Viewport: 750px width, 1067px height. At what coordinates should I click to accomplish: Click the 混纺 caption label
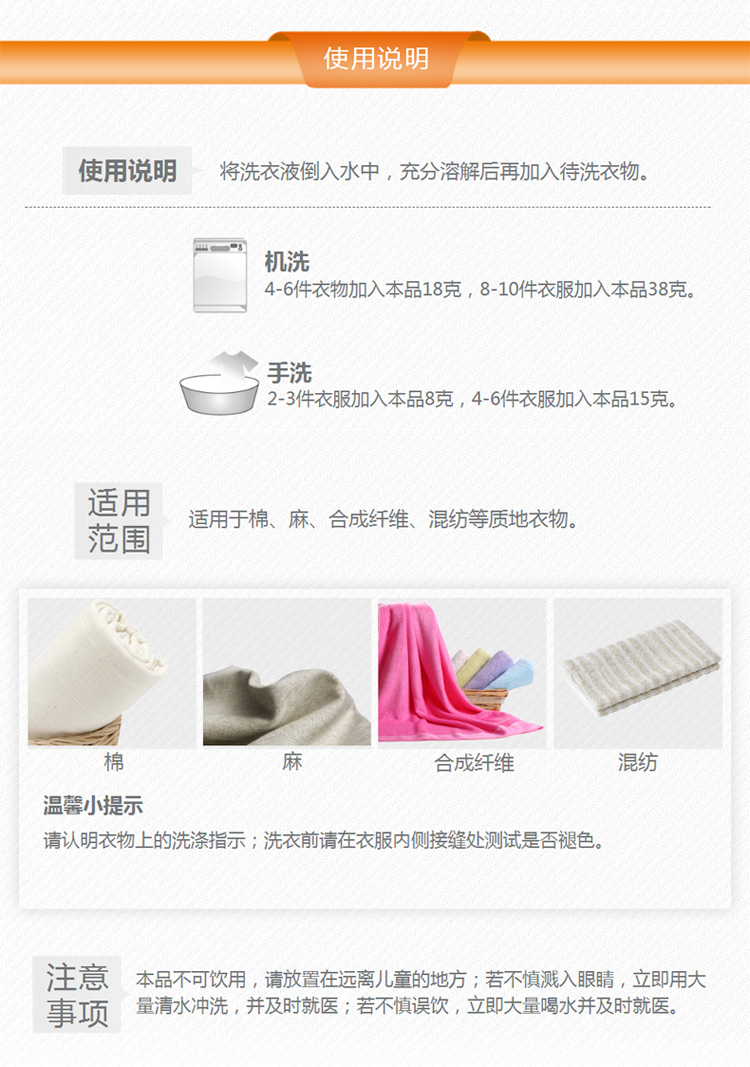click(638, 762)
